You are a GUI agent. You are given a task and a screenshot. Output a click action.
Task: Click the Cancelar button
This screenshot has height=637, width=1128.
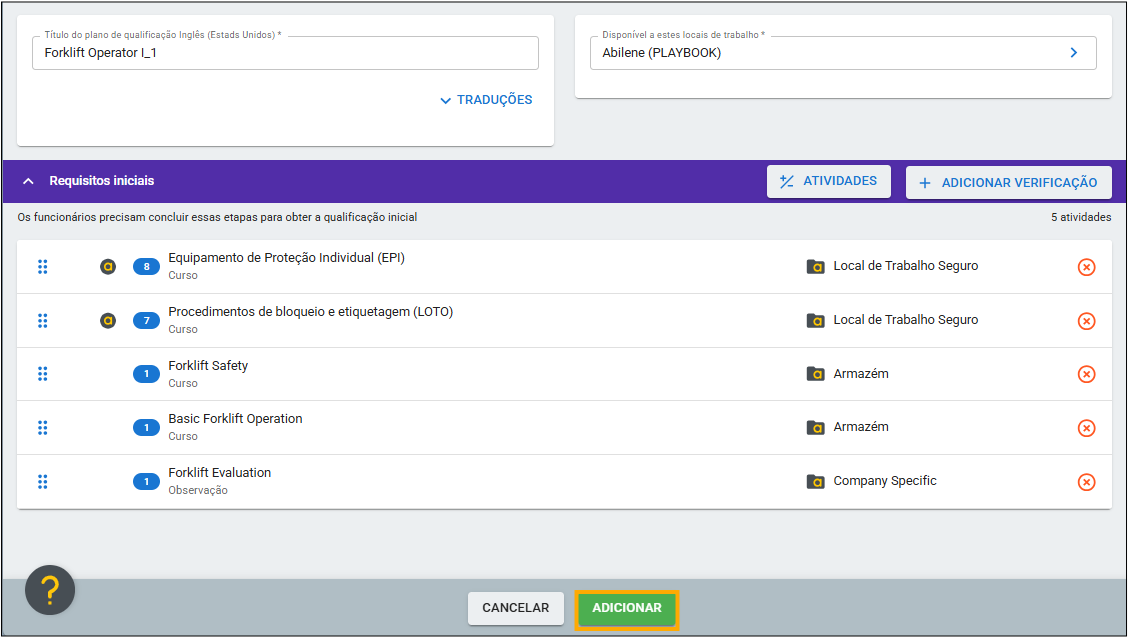(x=515, y=608)
